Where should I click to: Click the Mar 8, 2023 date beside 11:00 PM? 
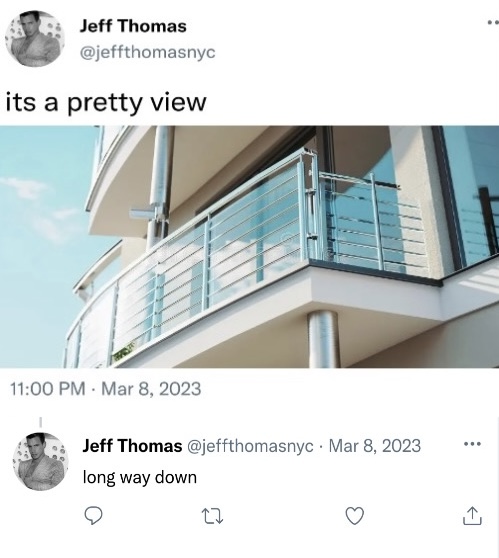151,389
